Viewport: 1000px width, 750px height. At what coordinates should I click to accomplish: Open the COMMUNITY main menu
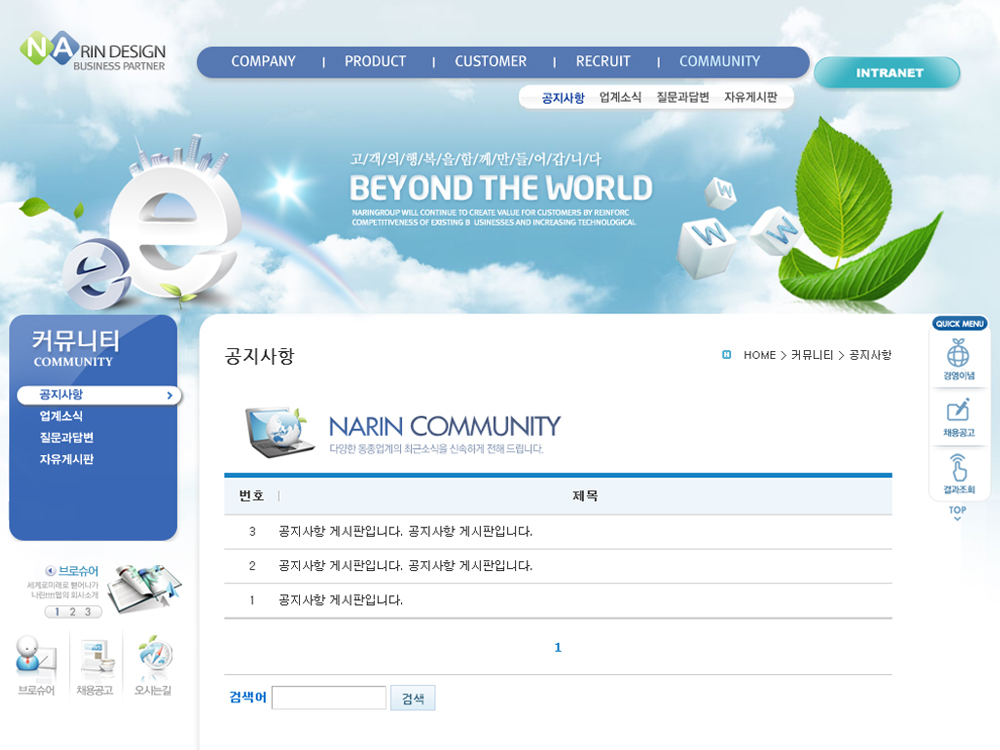click(719, 62)
